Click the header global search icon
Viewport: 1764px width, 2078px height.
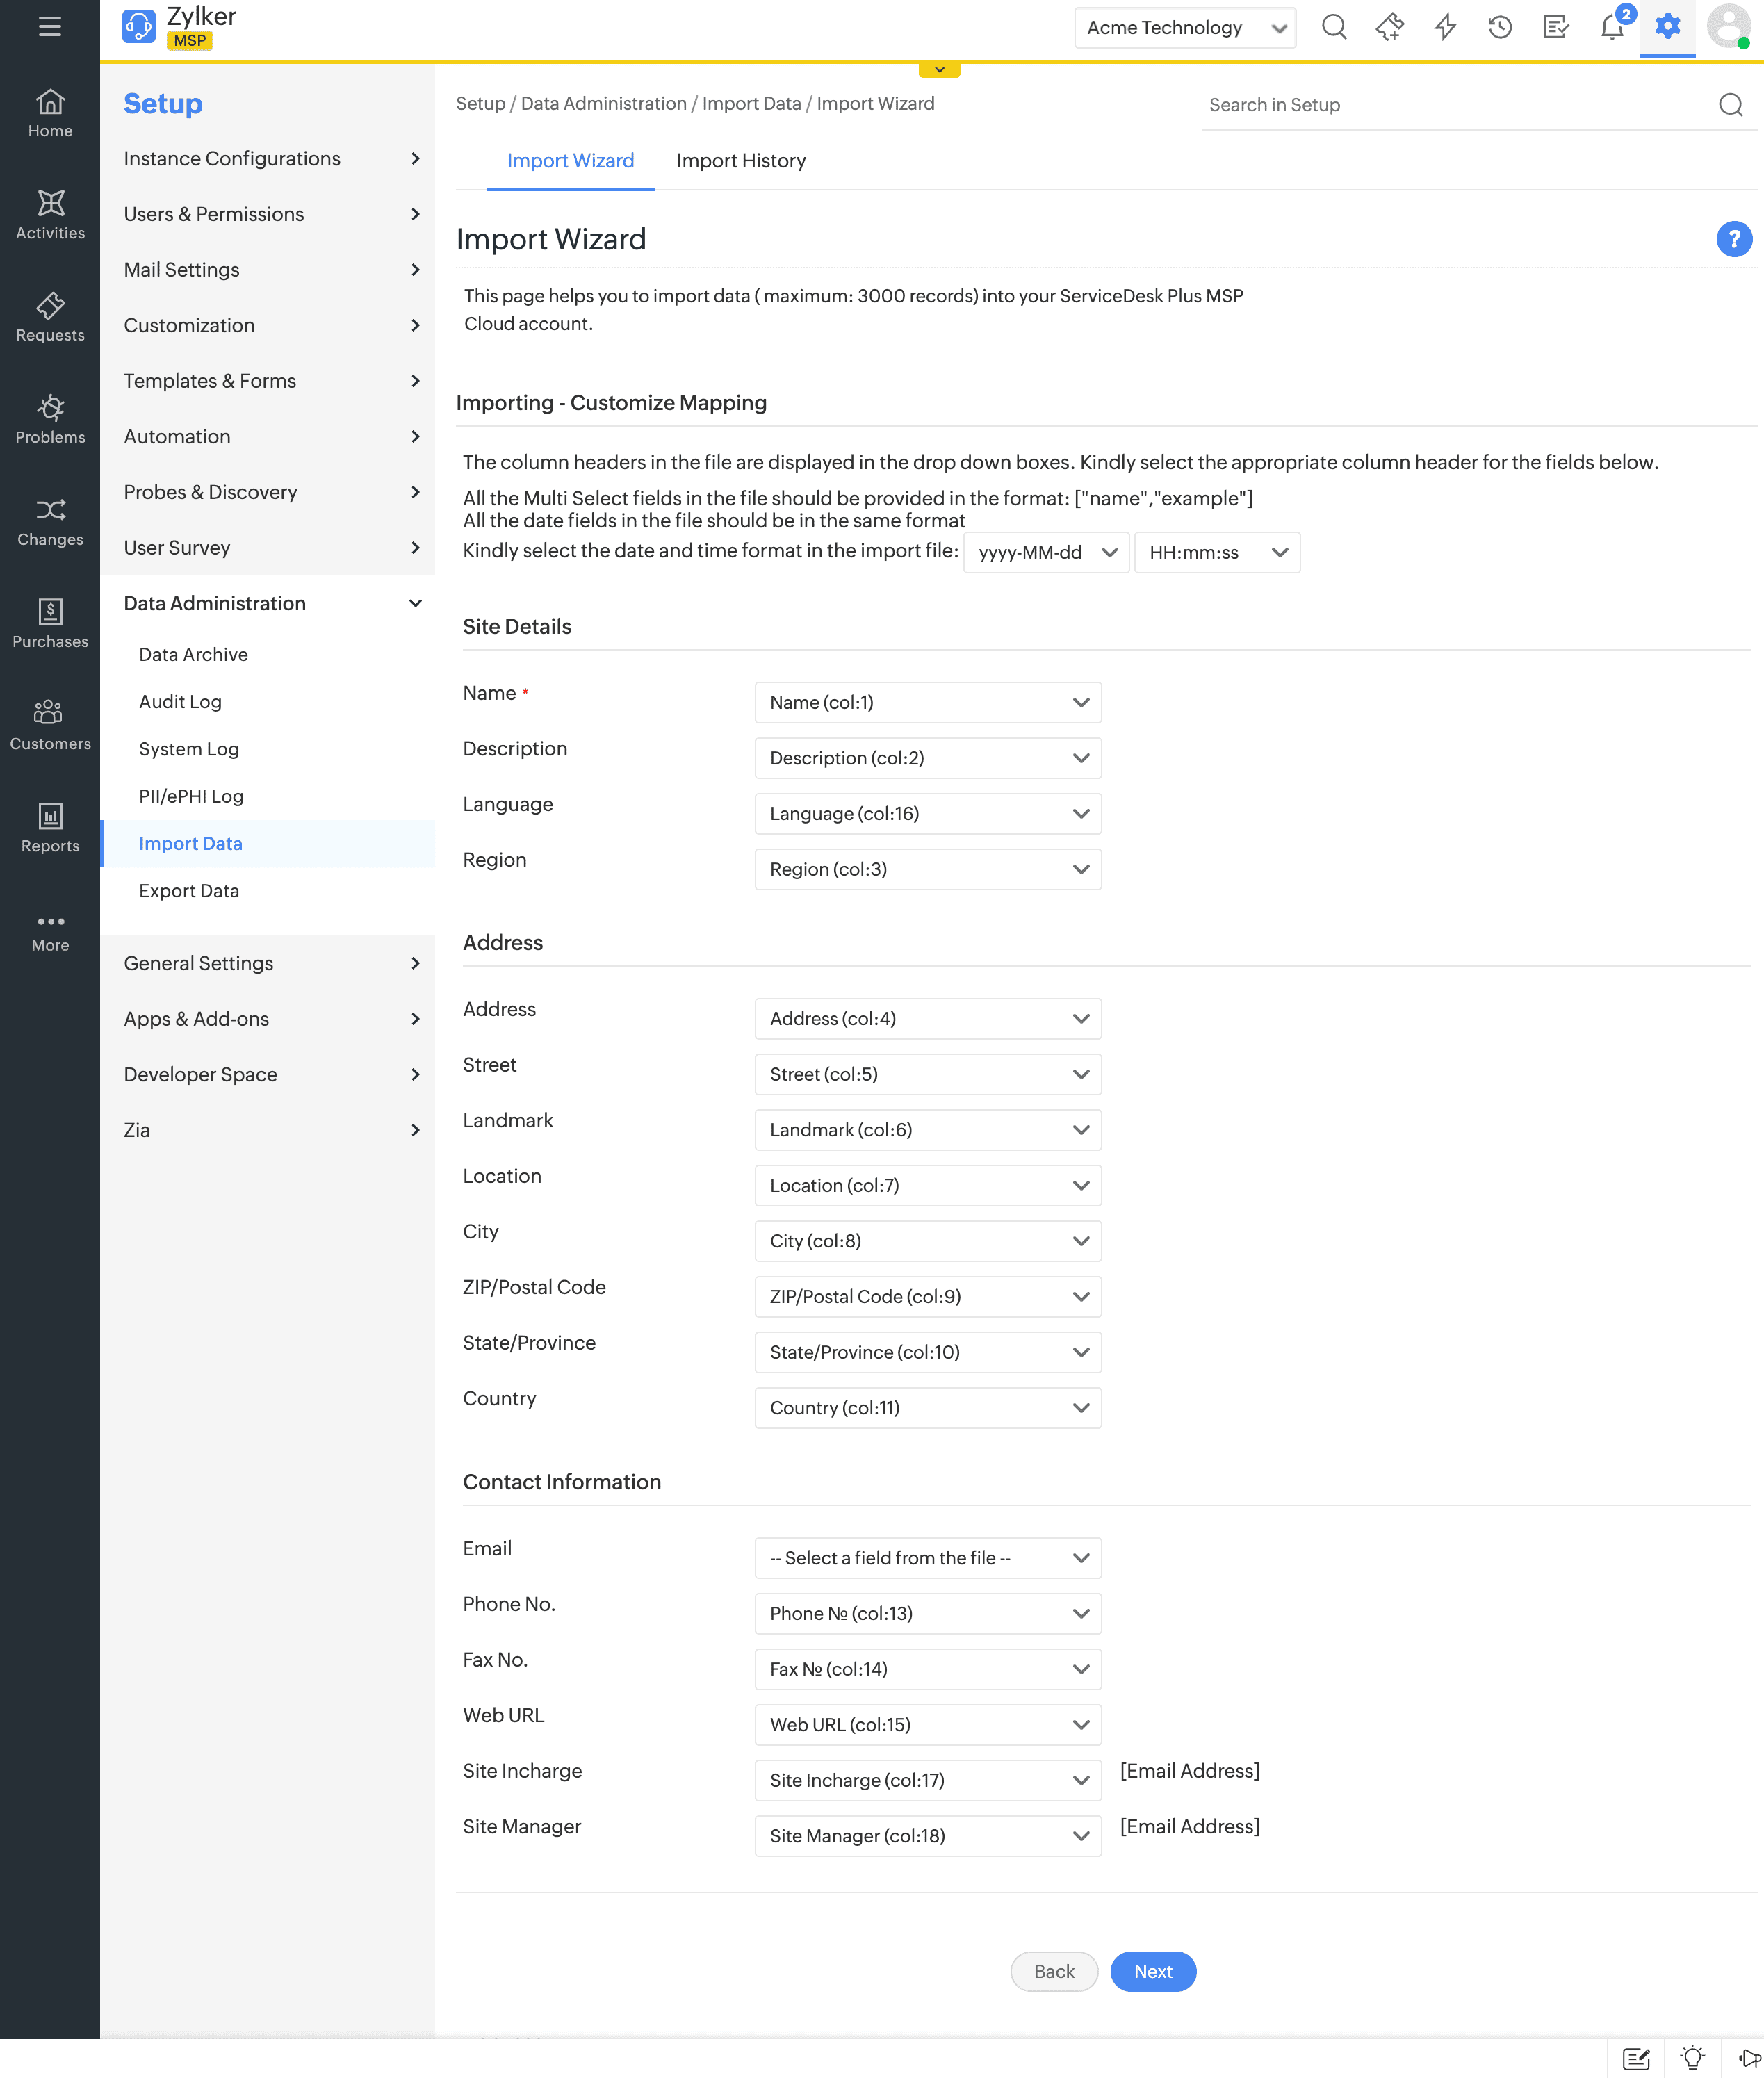coord(1333,27)
